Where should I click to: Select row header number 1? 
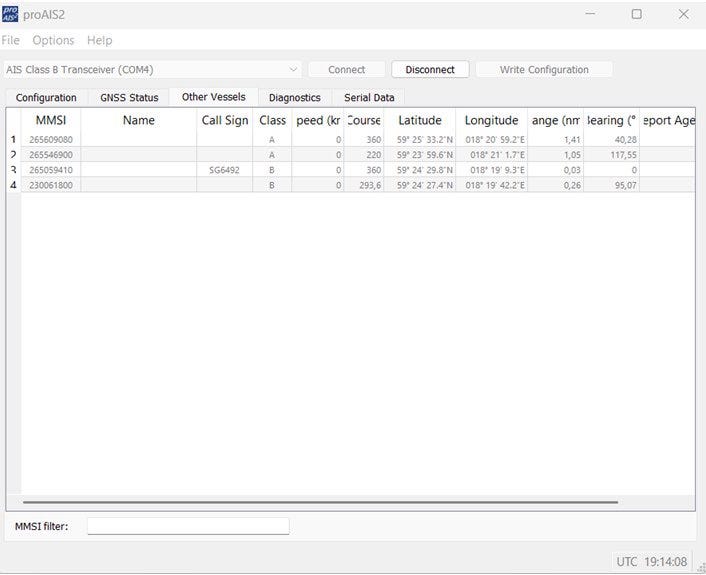pos(14,140)
